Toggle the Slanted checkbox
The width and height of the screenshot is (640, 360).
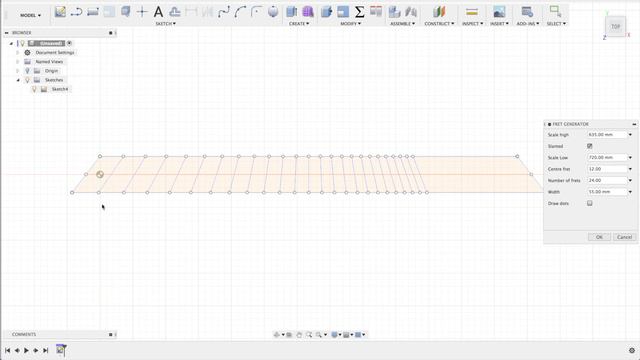[x=590, y=146]
